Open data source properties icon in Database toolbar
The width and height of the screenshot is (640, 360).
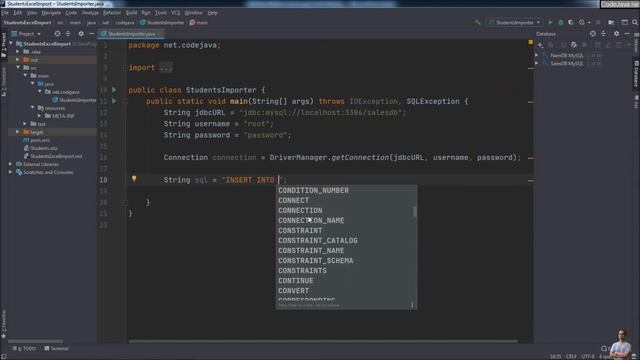(x=574, y=44)
